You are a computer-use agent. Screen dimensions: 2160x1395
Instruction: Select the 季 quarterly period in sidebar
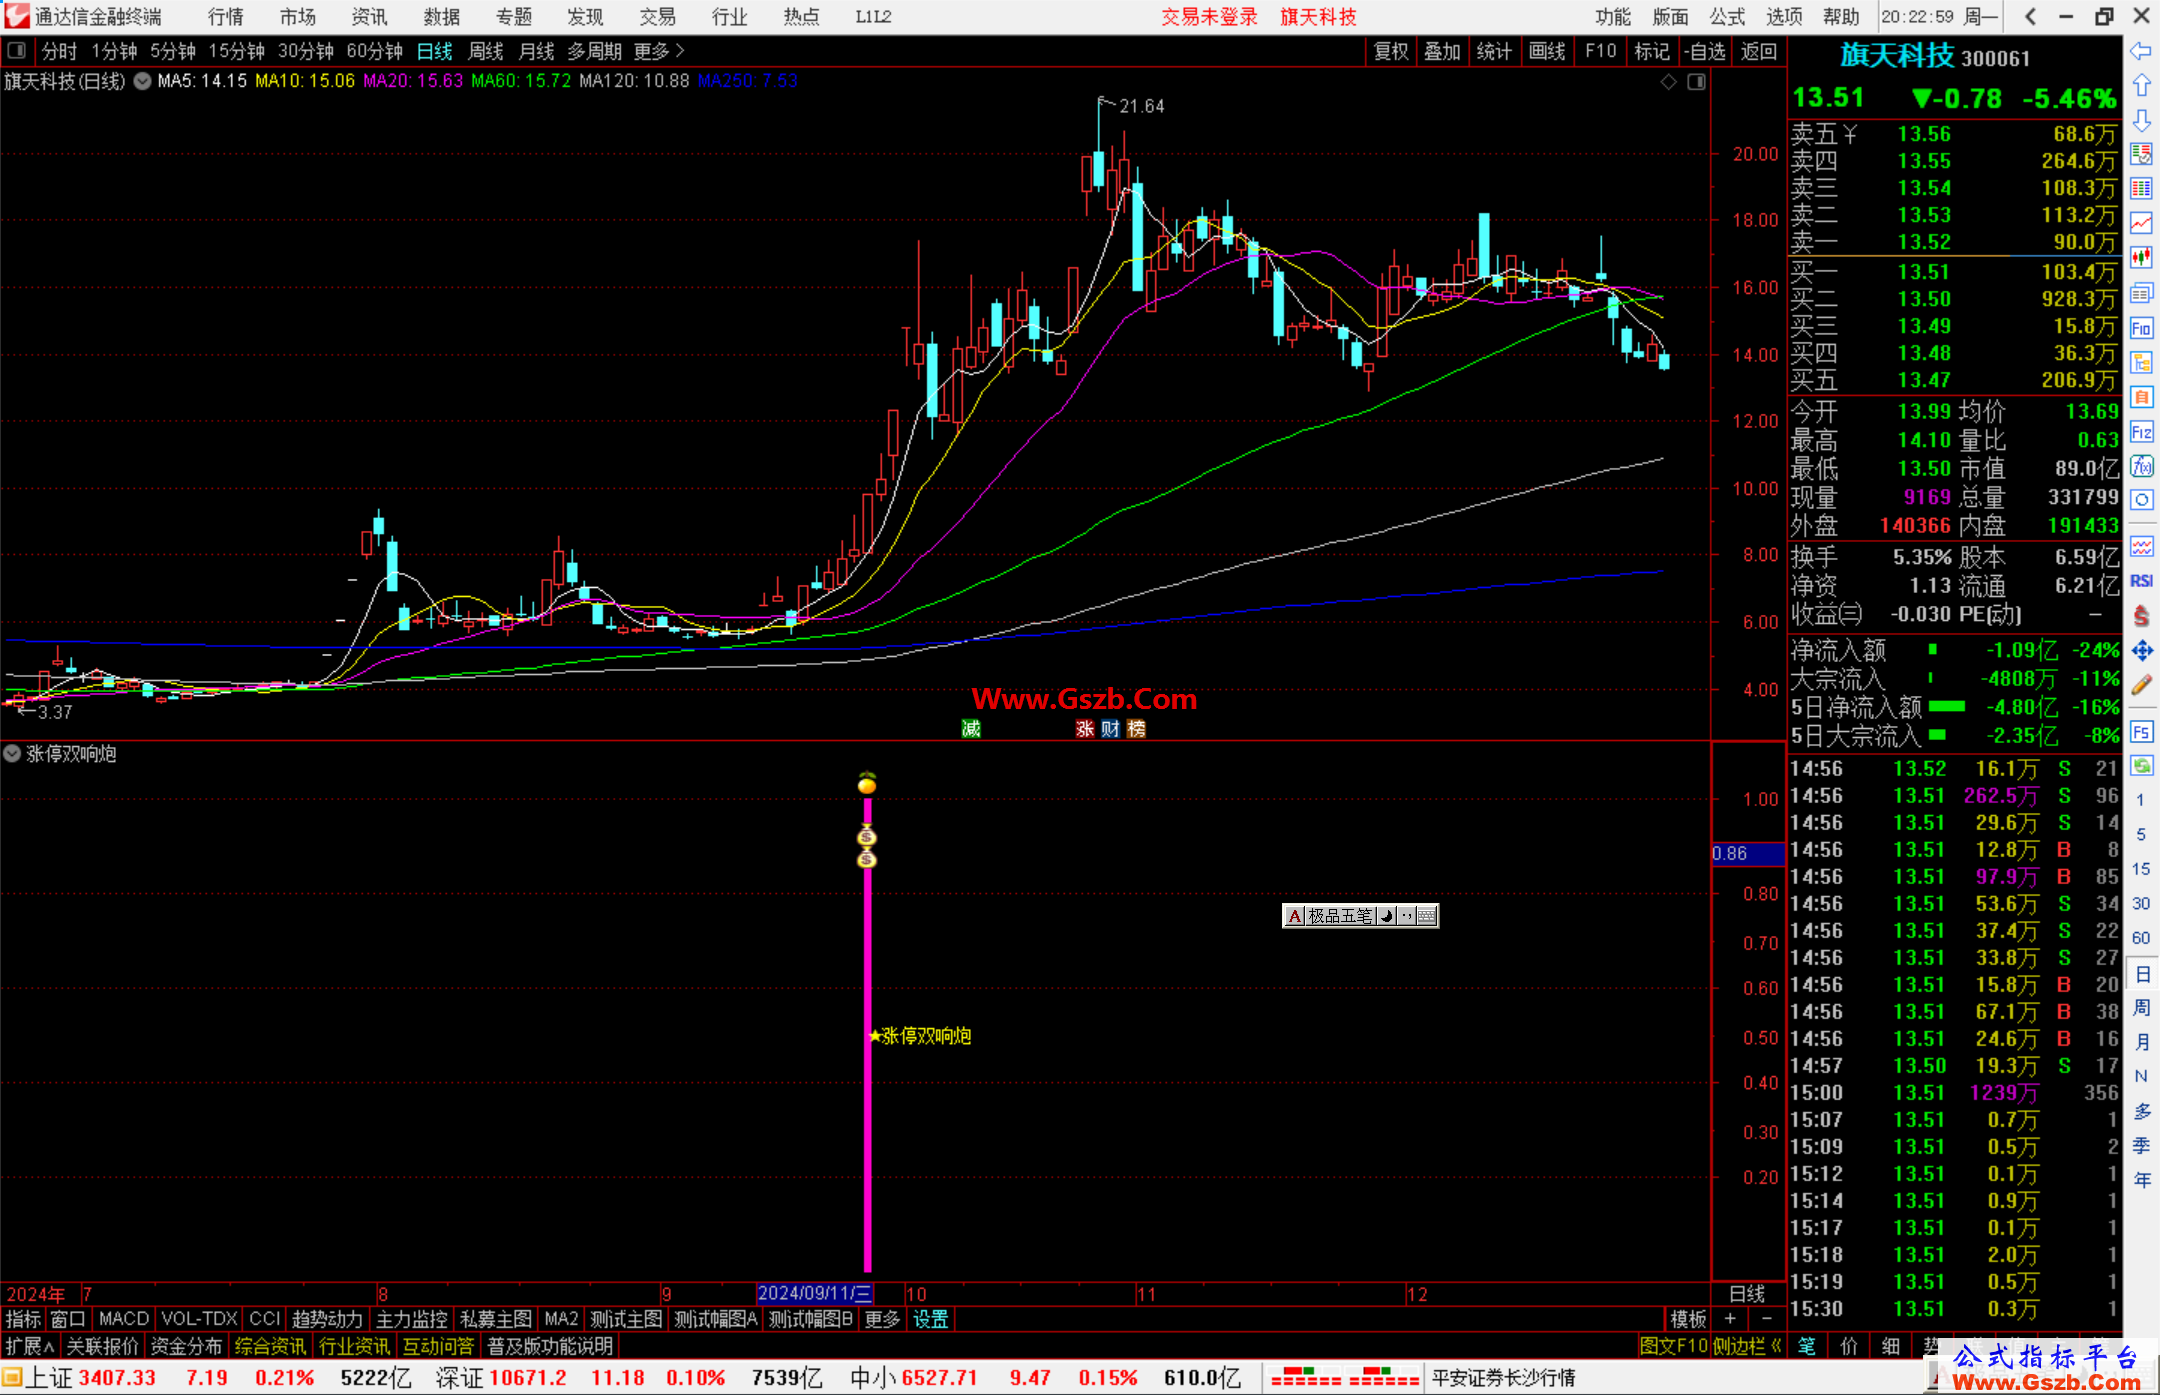coord(2141,1146)
